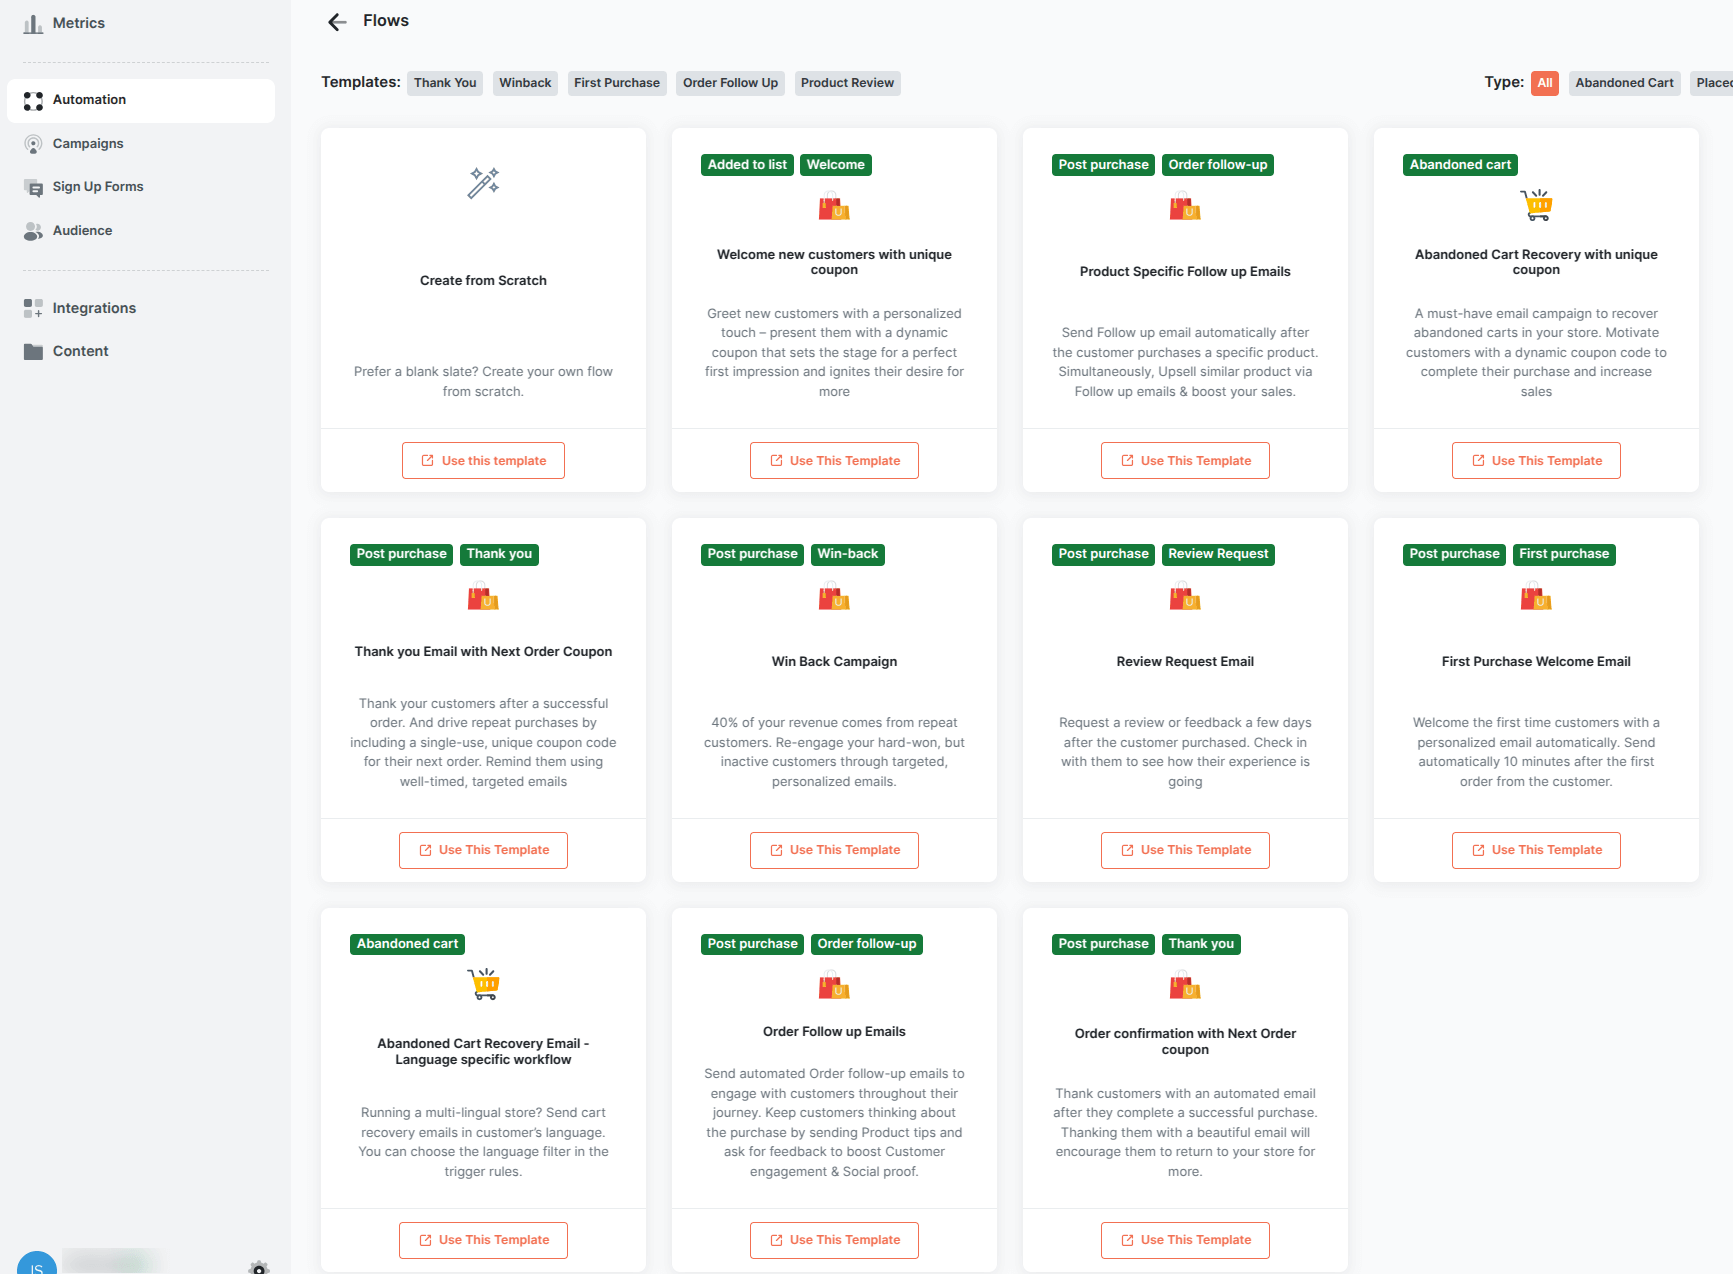Click the shopping cart icon on Abandoned Cart Recovery
This screenshot has height=1274, width=1733.
click(1536, 204)
